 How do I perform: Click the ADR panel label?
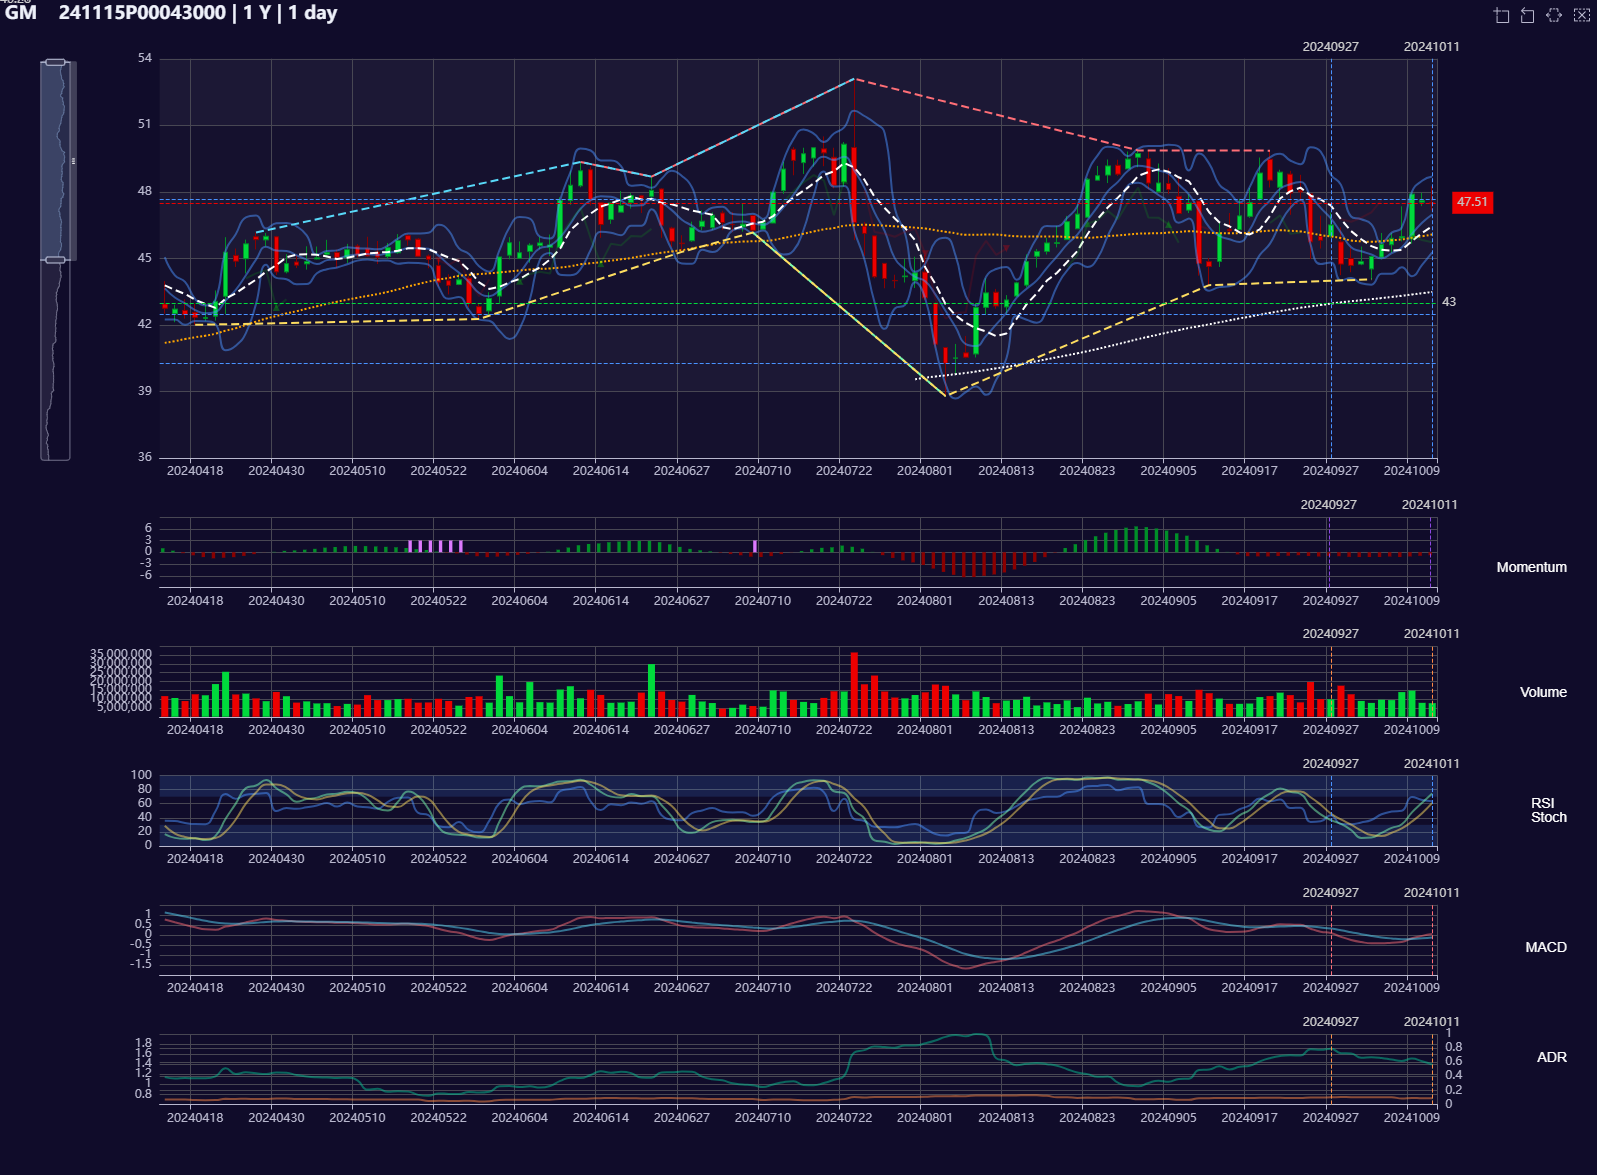click(x=1551, y=1057)
